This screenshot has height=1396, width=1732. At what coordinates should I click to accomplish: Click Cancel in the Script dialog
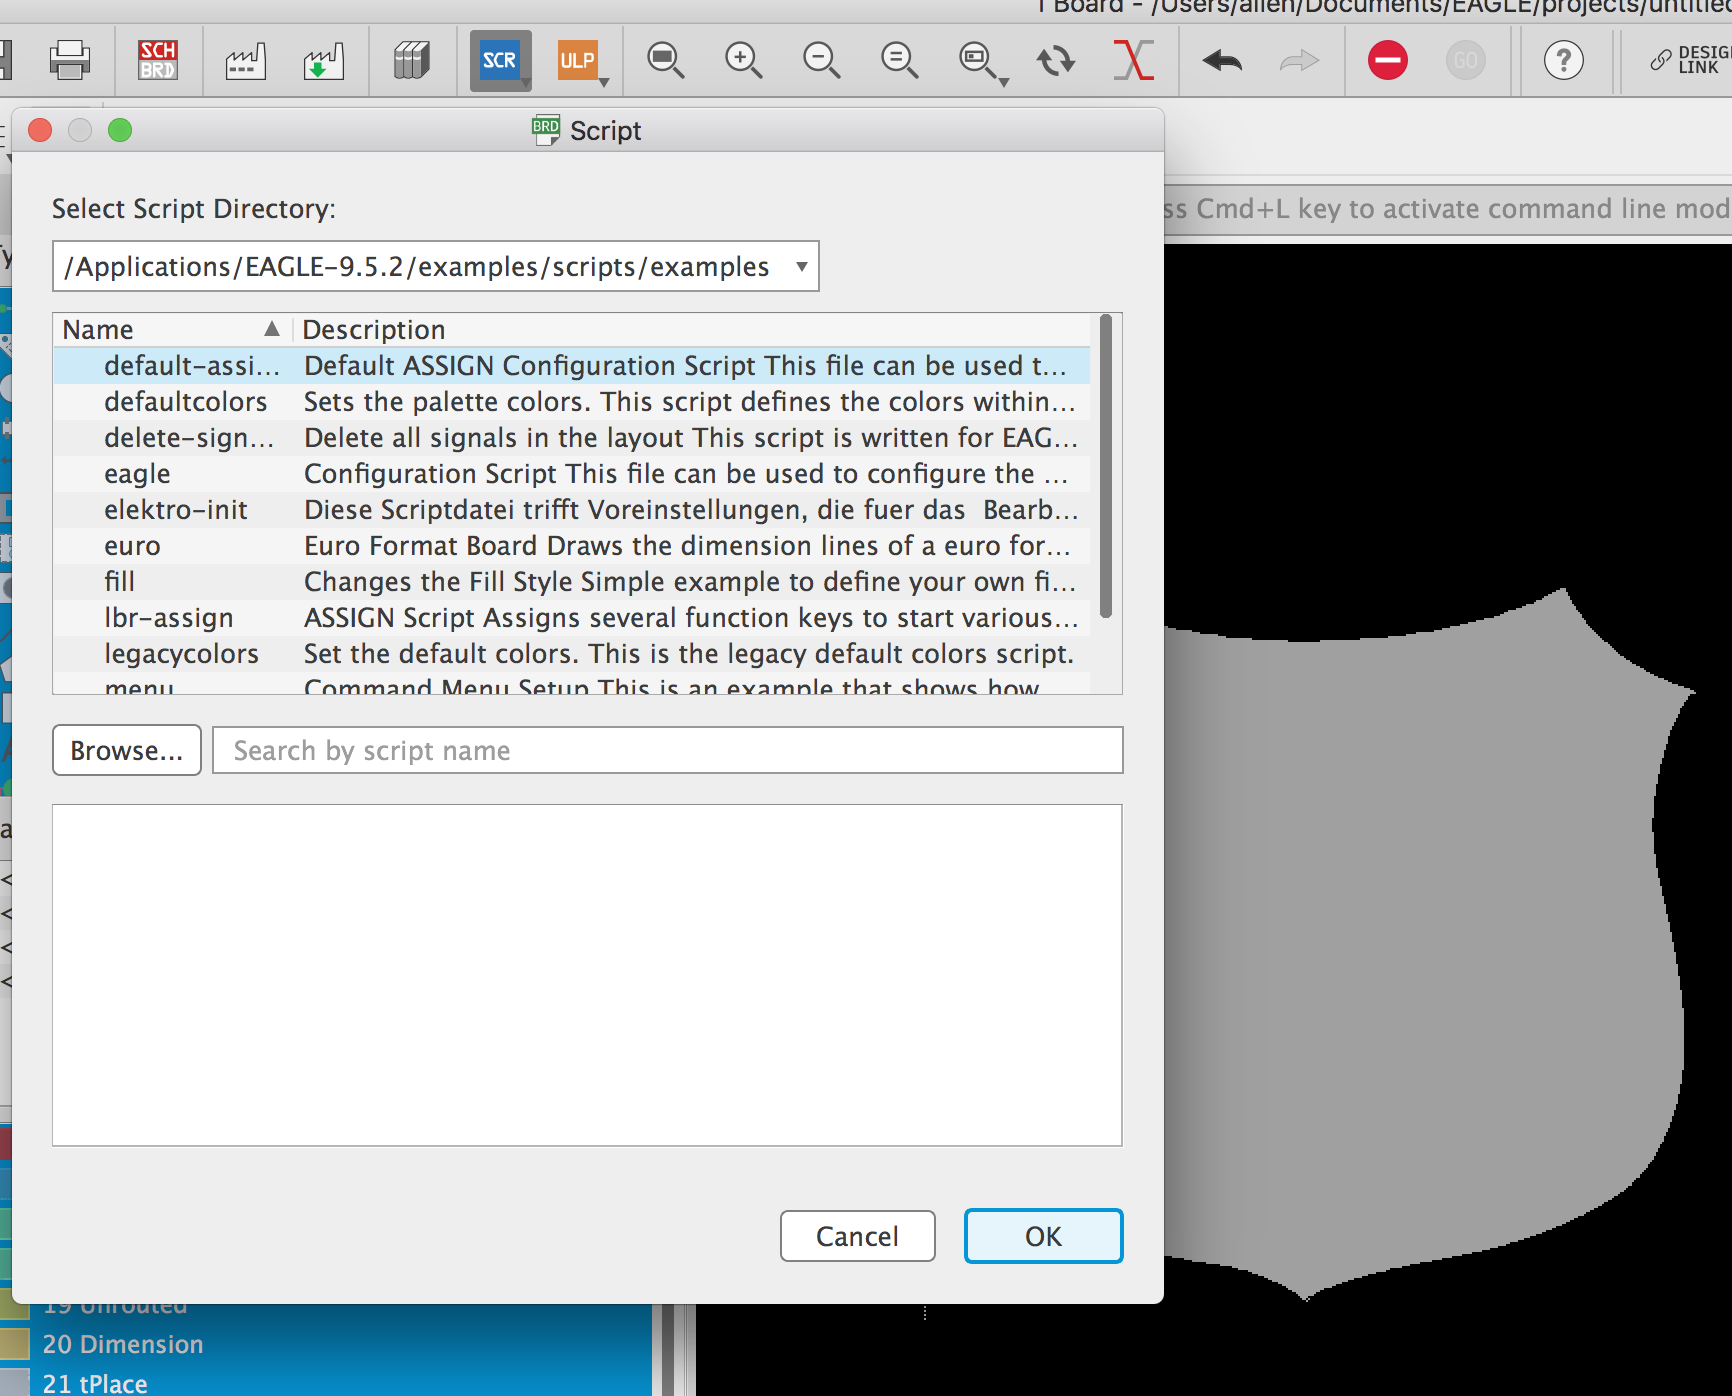click(x=858, y=1236)
